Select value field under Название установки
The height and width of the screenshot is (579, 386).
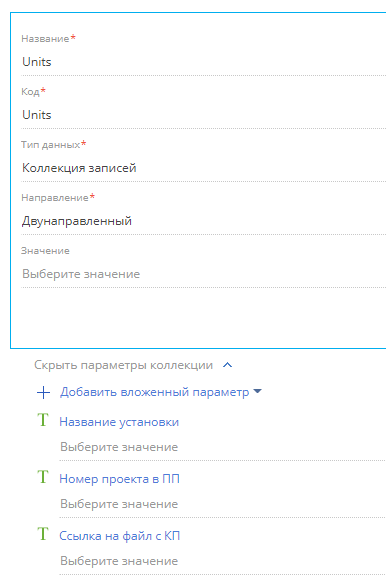coord(223,447)
